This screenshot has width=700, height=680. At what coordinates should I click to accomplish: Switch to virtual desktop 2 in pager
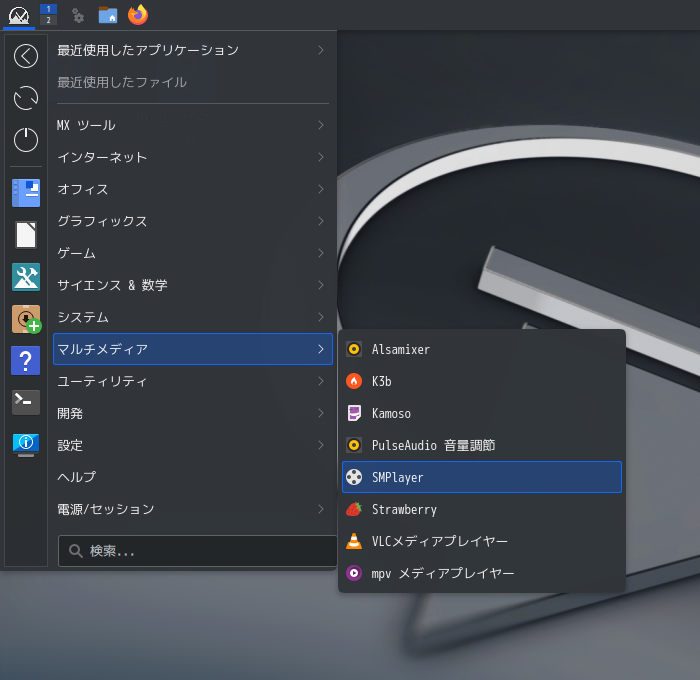click(x=48, y=20)
